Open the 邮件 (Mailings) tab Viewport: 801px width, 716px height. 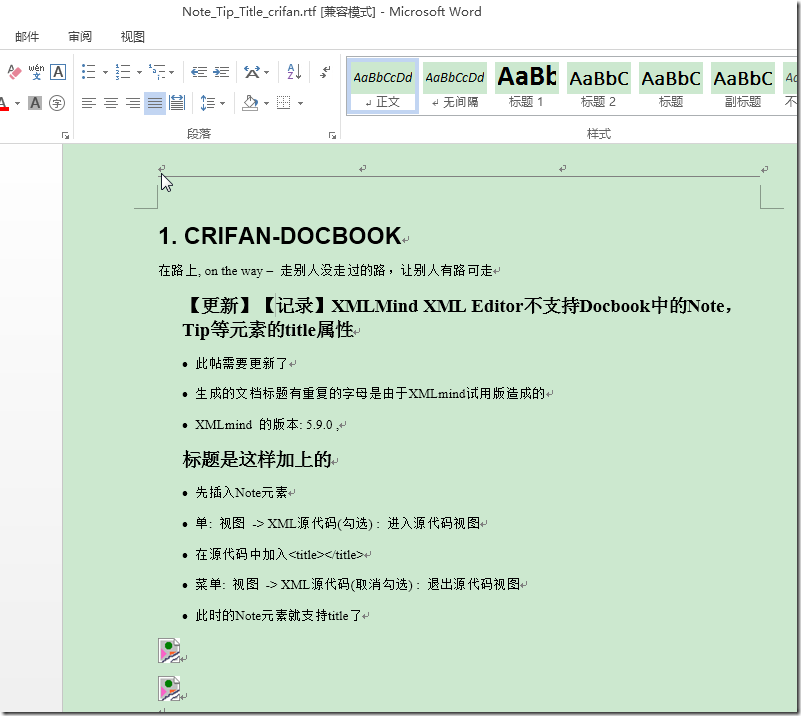coord(27,37)
